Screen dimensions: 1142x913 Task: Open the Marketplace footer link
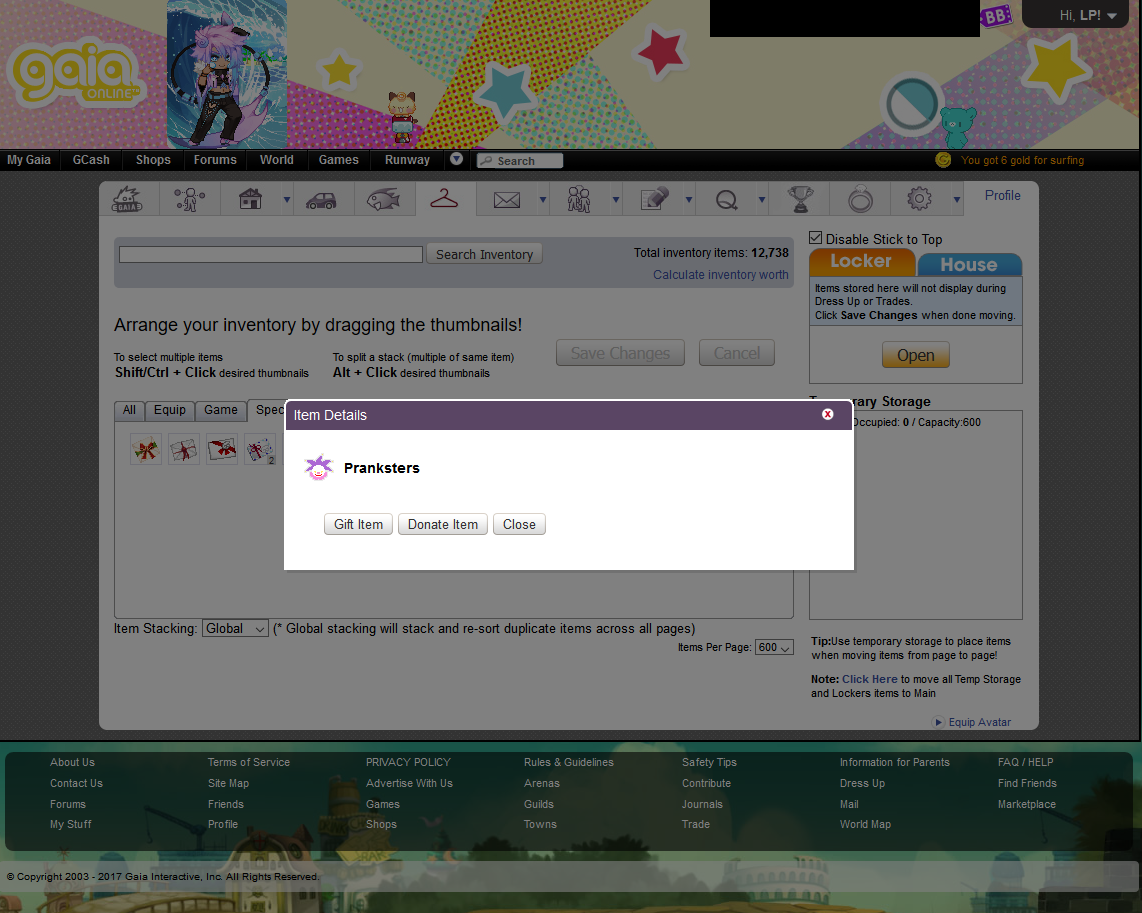1027,804
